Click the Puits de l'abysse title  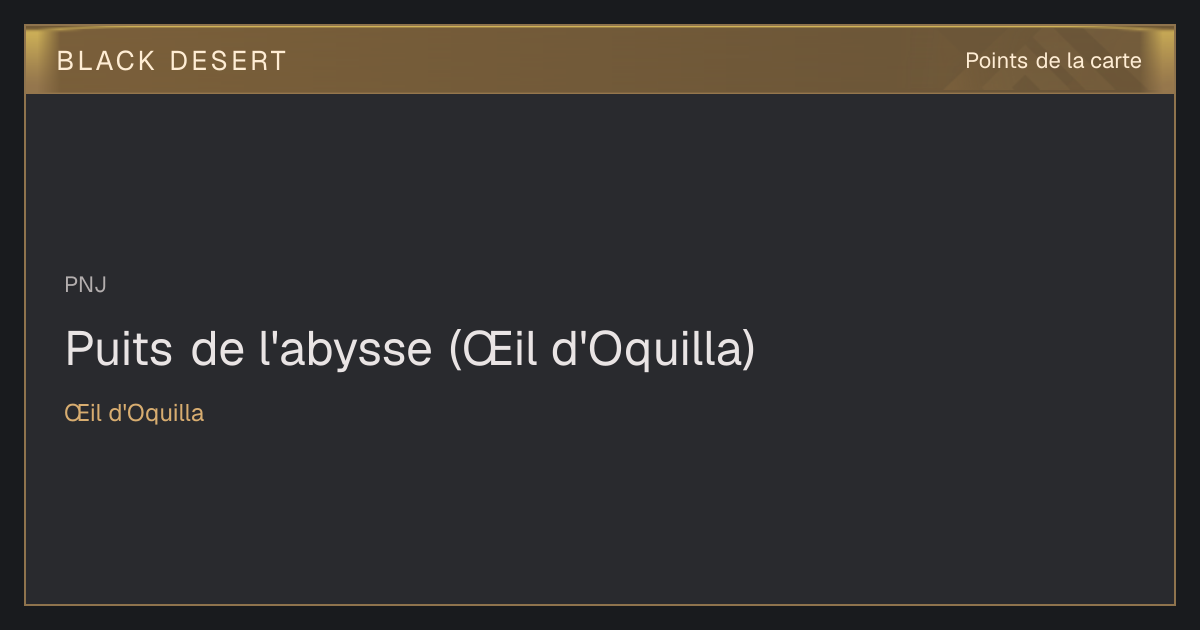410,349
